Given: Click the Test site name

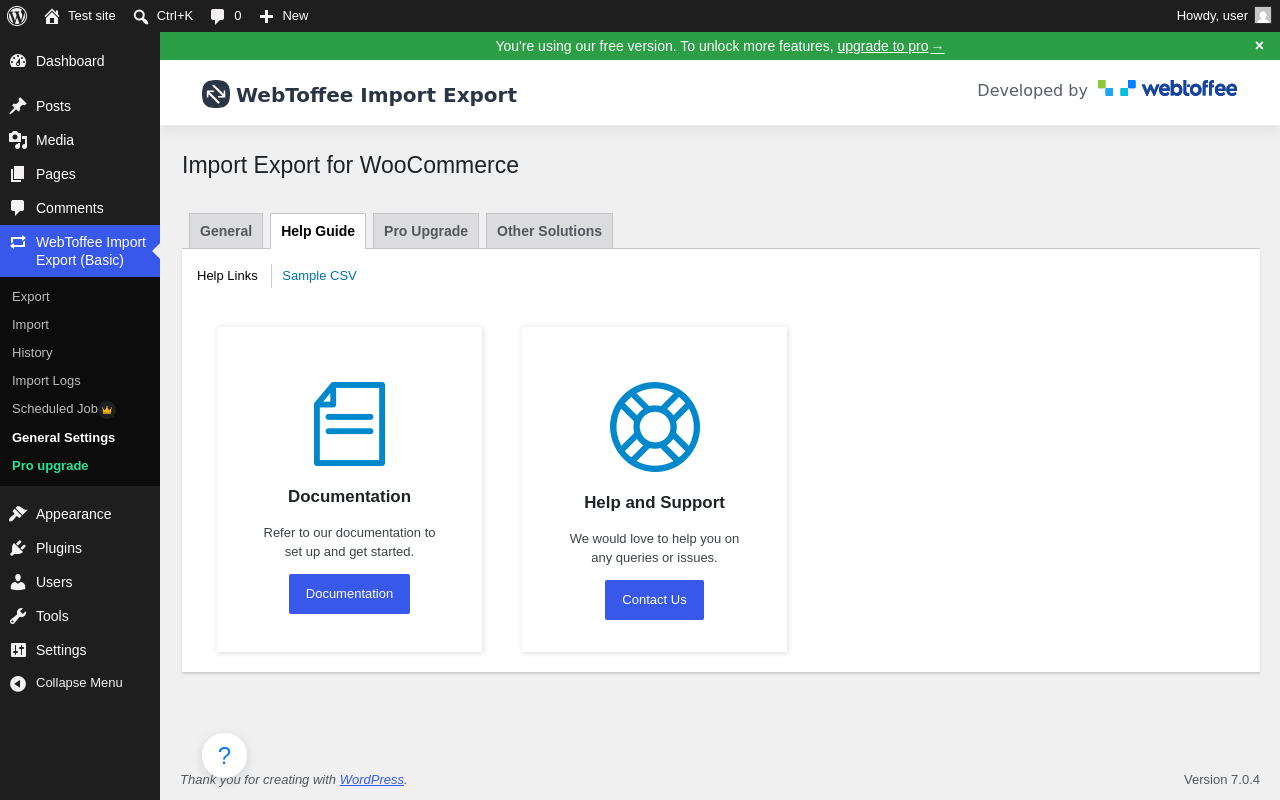Looking at the screenshot, I should pos(92,16).
